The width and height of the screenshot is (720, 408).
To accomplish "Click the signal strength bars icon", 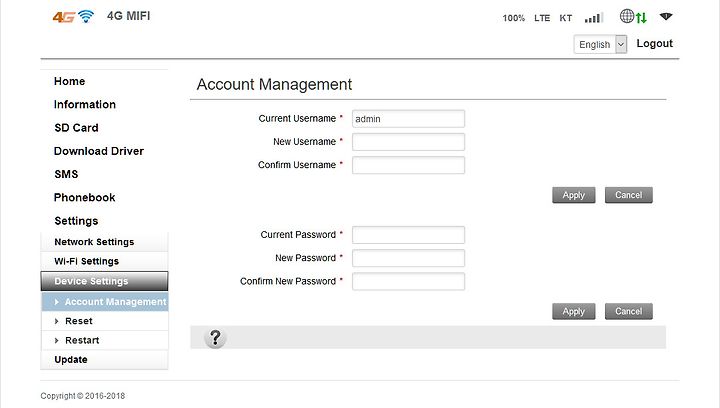I will click(x=594, y=18).
